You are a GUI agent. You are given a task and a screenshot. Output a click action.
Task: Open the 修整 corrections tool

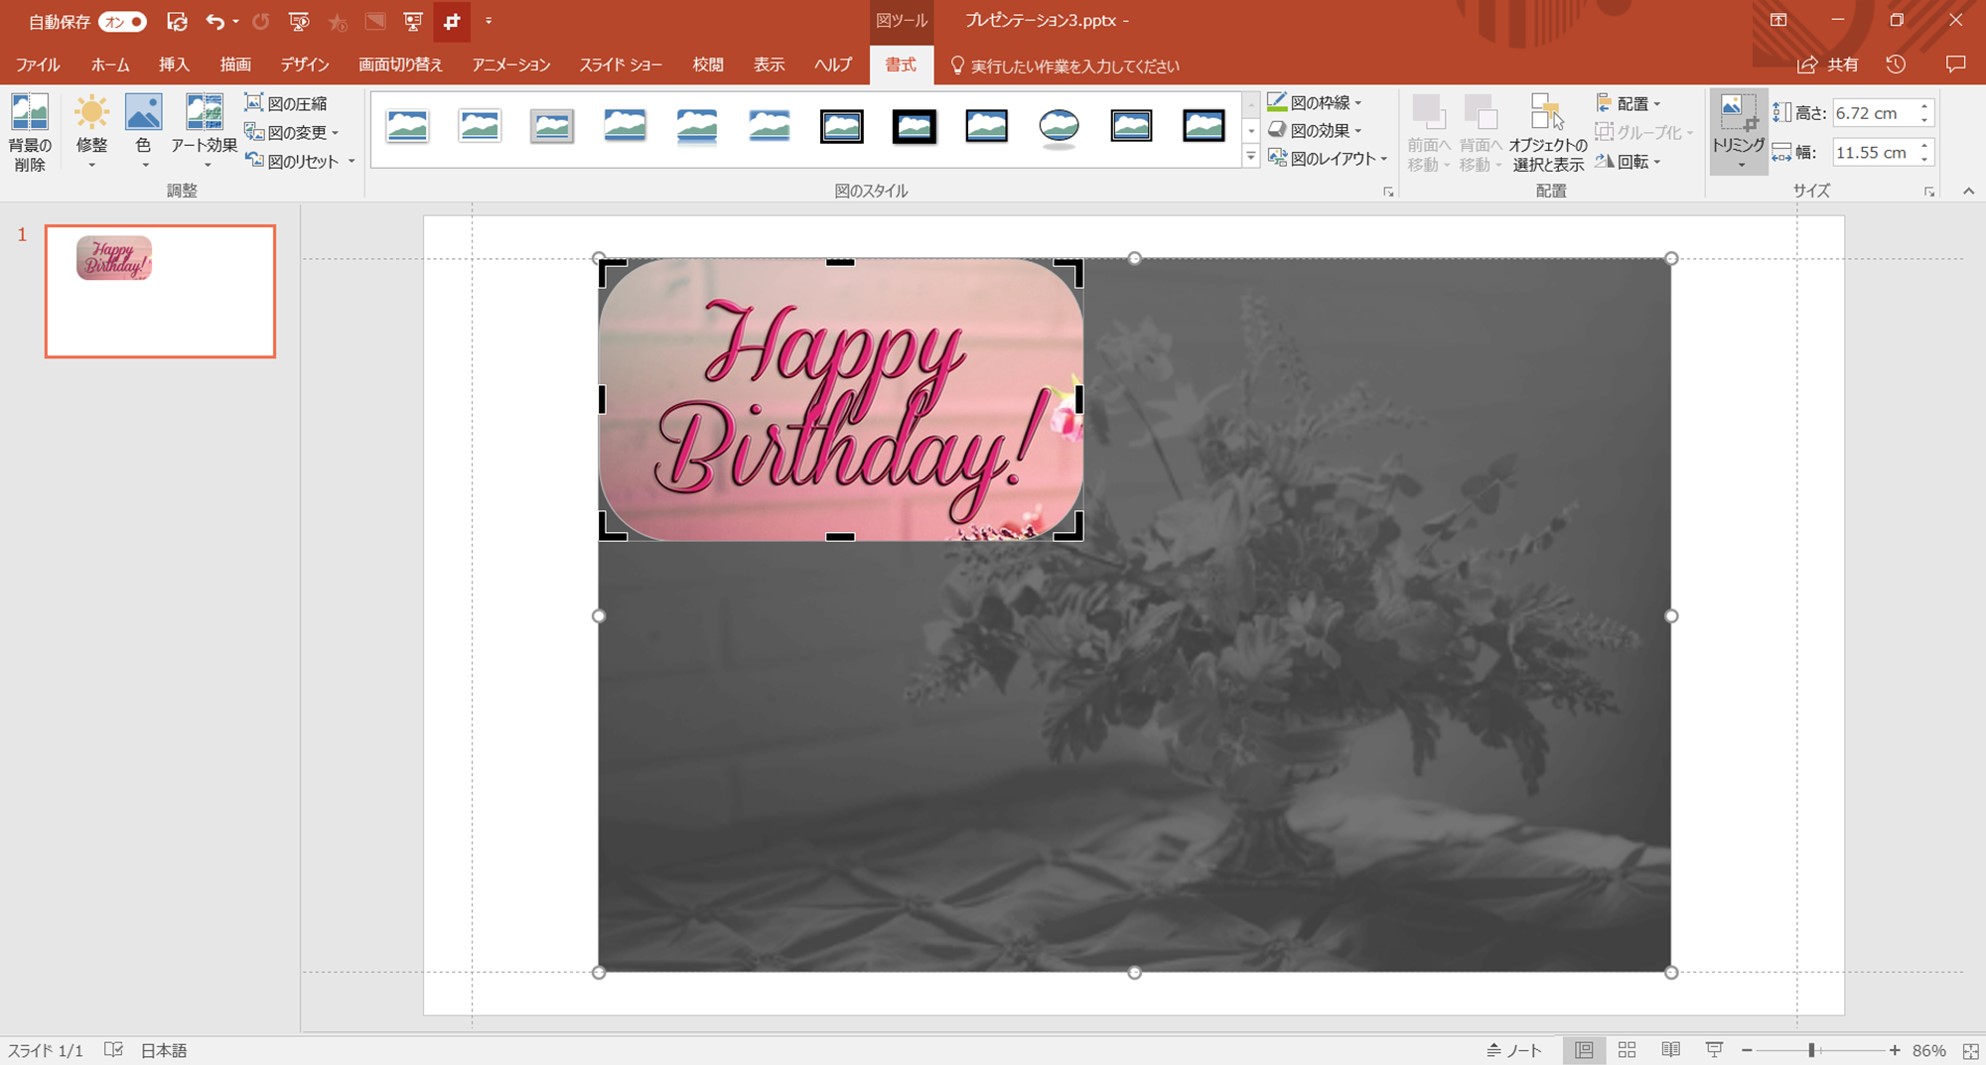pos(91,131)
